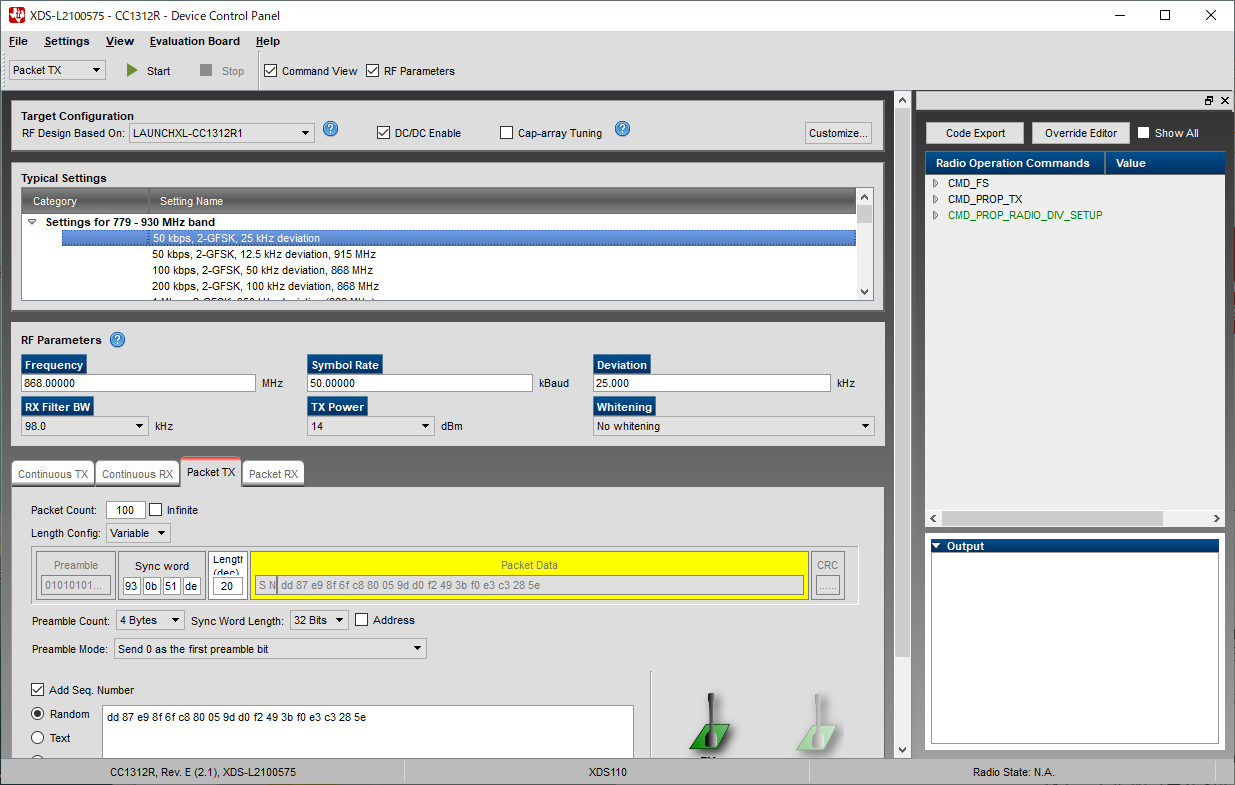The height and width of the screenshot is (785, 1235).
Task: Click the TI logo in title bar
Action: click(x=15, y=15)
